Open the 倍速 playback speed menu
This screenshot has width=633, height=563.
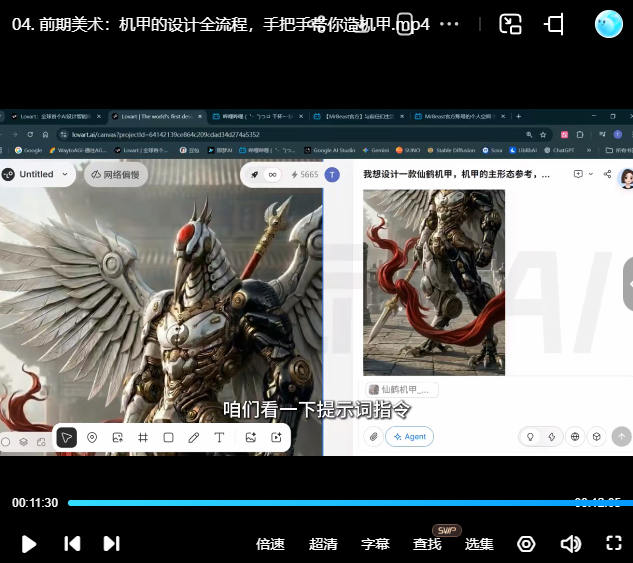[270, 544]
